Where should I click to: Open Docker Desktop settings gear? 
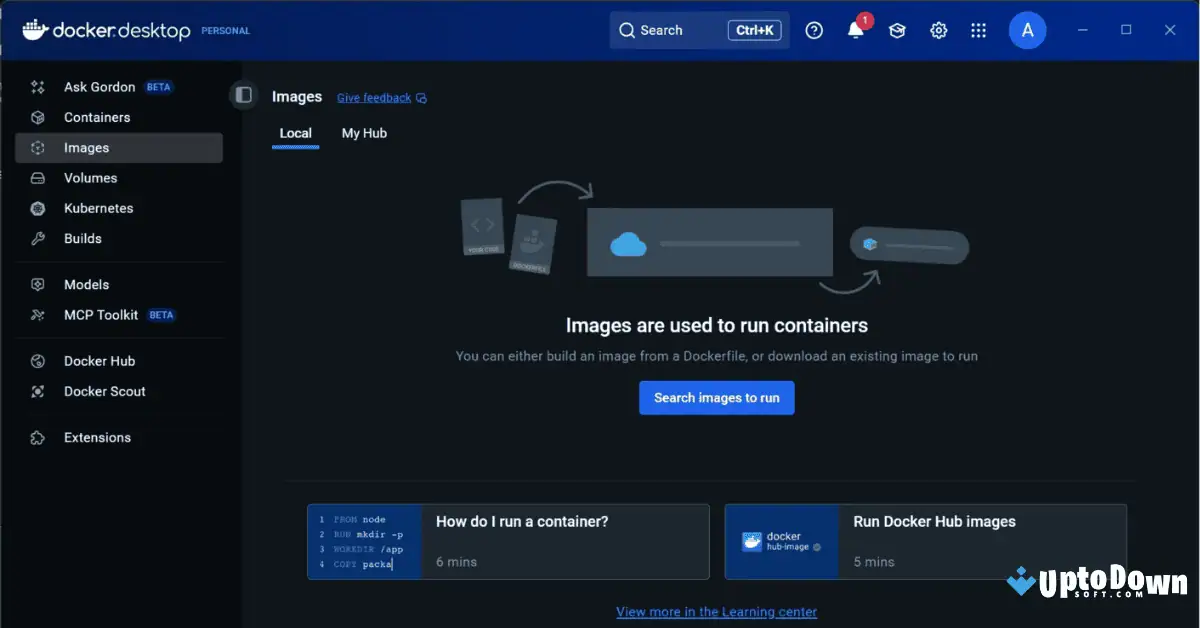click(x=938, y=30)
